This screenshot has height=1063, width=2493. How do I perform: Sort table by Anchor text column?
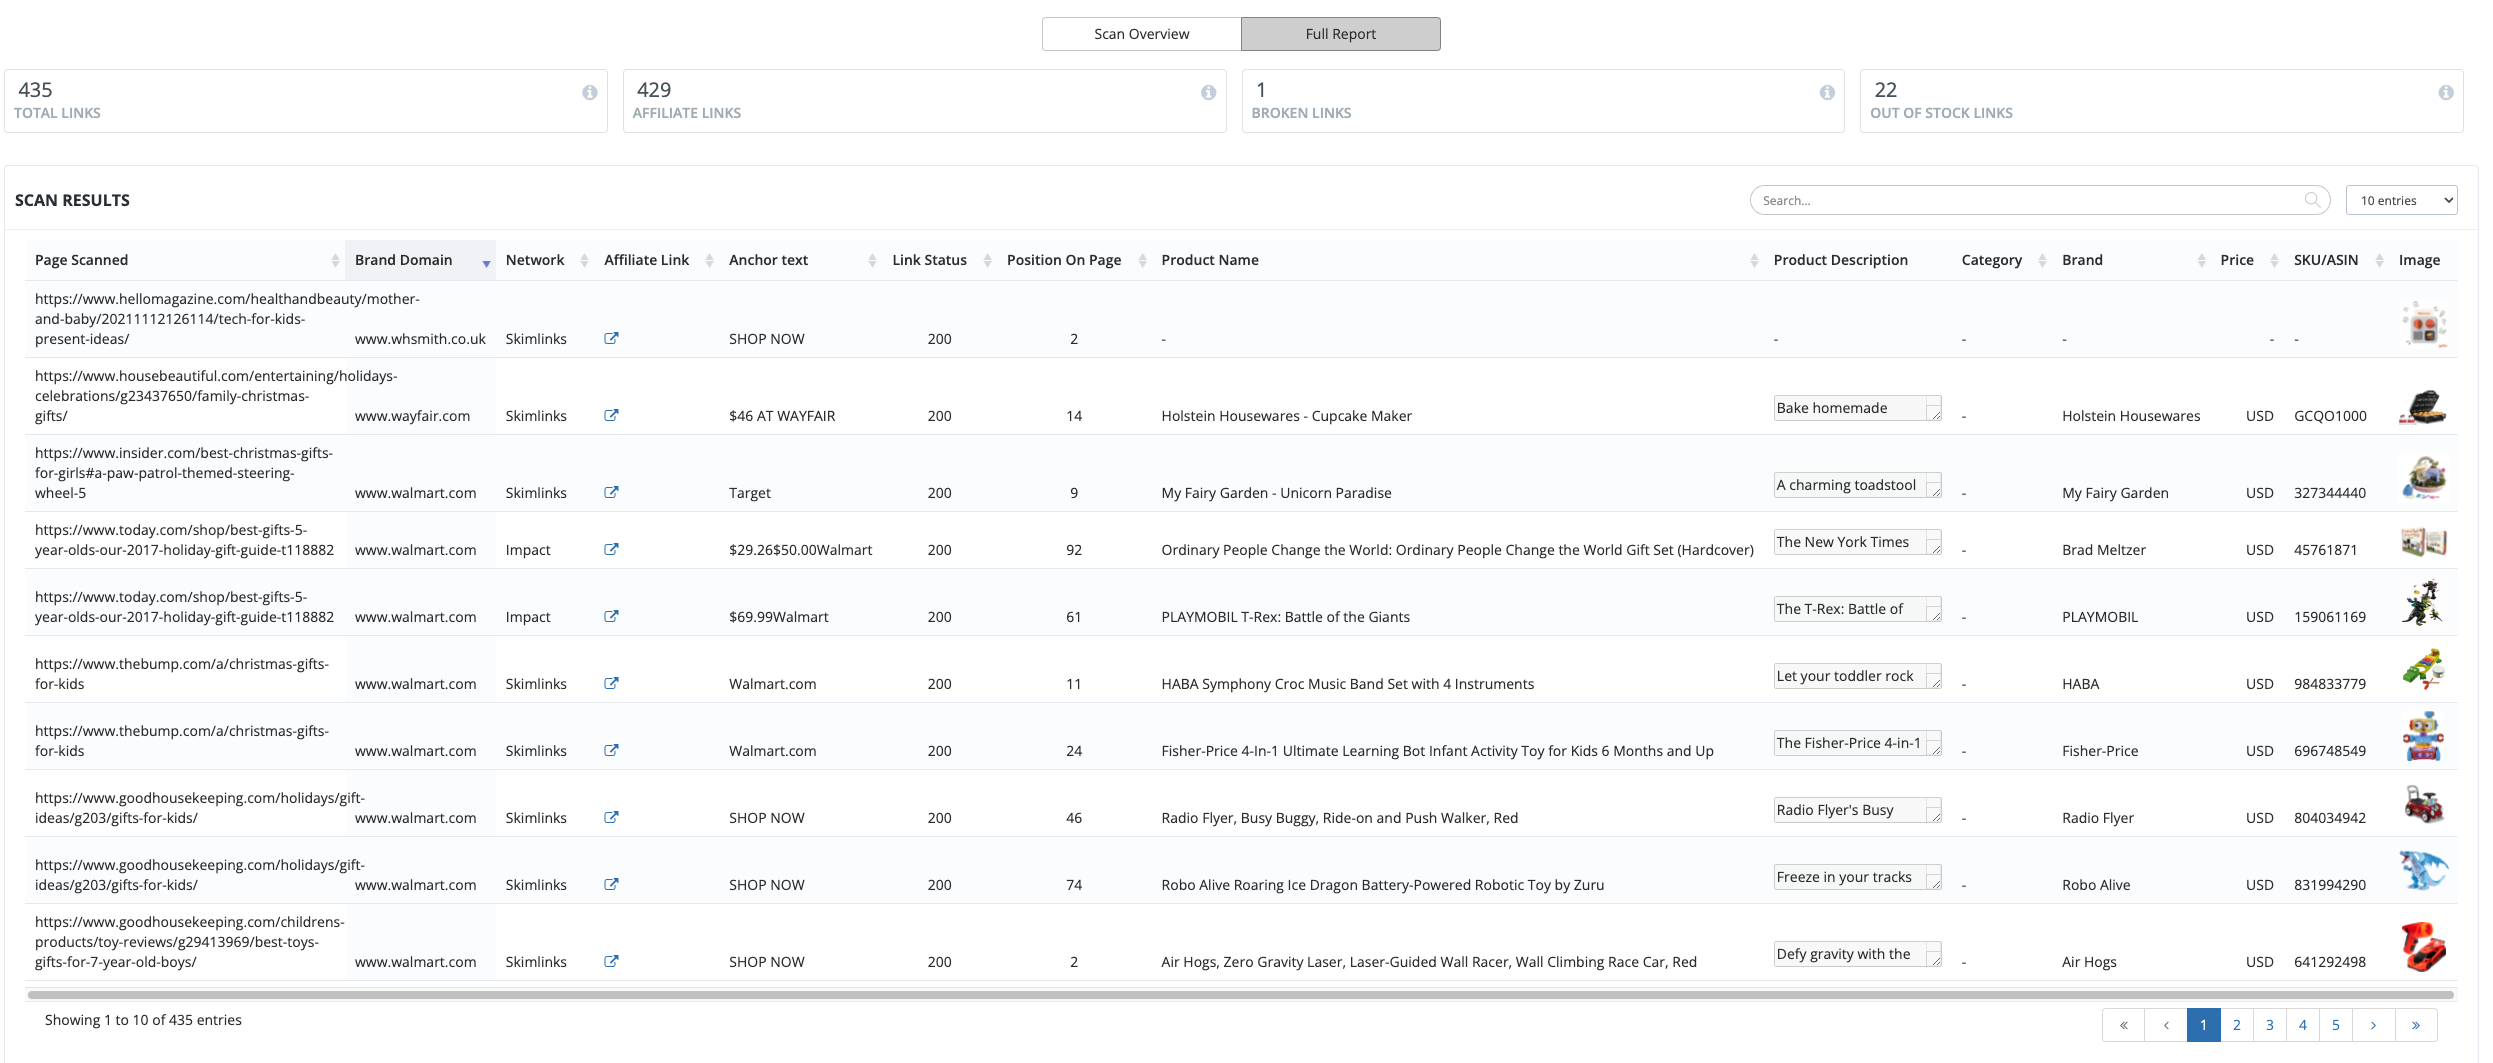click(800, 260)
